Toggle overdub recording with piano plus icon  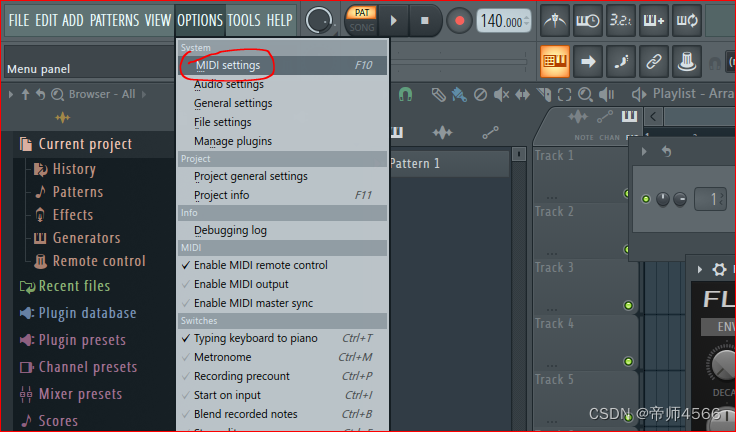[x=653, y=21]
